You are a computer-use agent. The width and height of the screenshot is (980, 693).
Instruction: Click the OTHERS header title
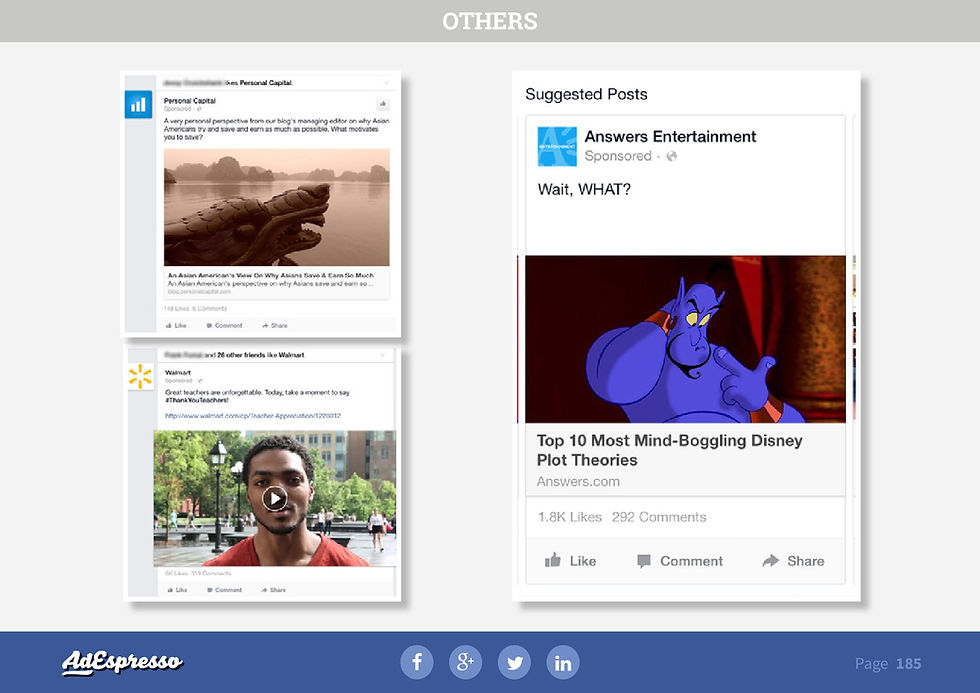490,21
